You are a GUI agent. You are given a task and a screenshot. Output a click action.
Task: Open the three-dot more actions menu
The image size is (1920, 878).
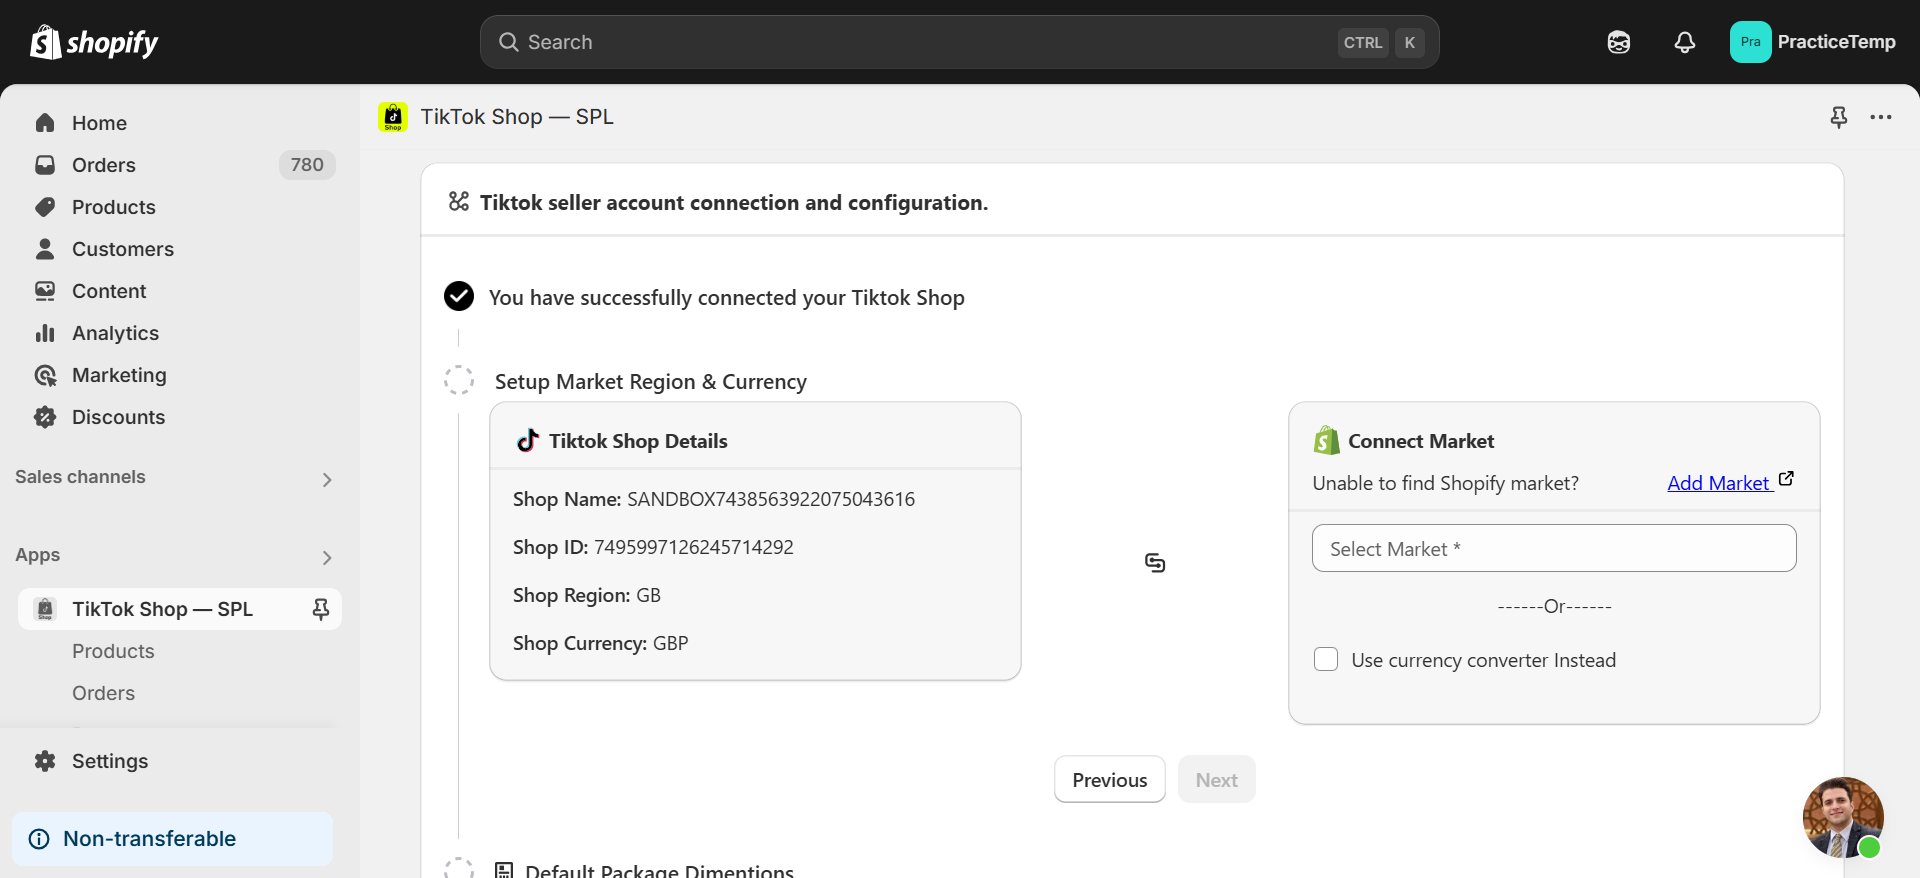point(1881,117)
